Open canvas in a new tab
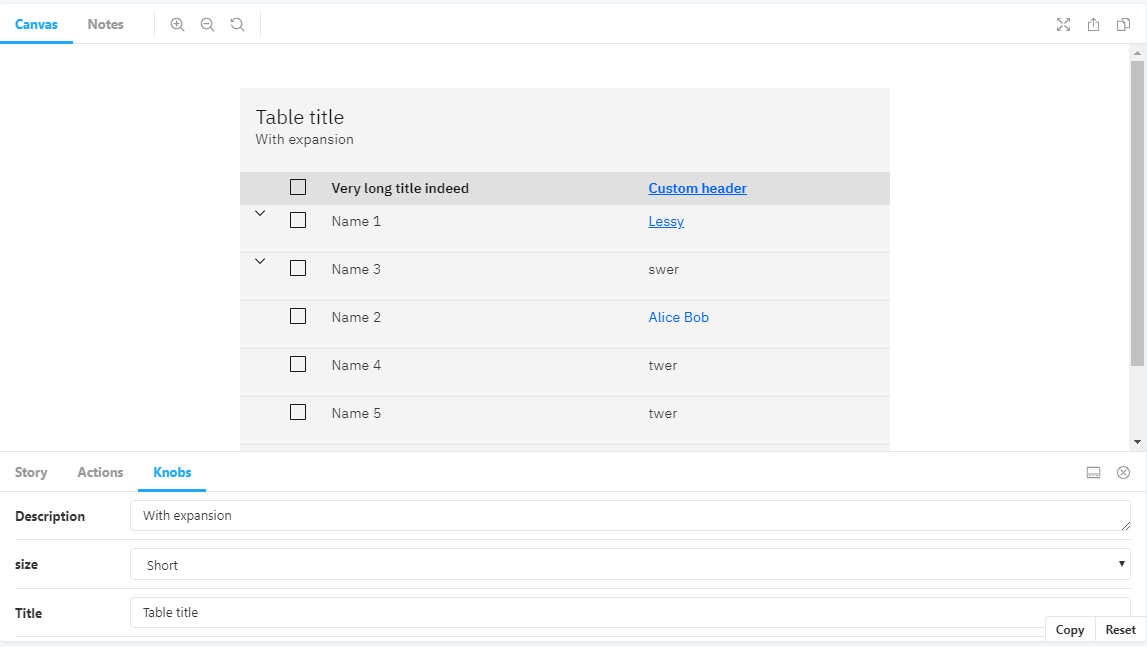Screen dimensions: 1147x647 [1123, 24]
